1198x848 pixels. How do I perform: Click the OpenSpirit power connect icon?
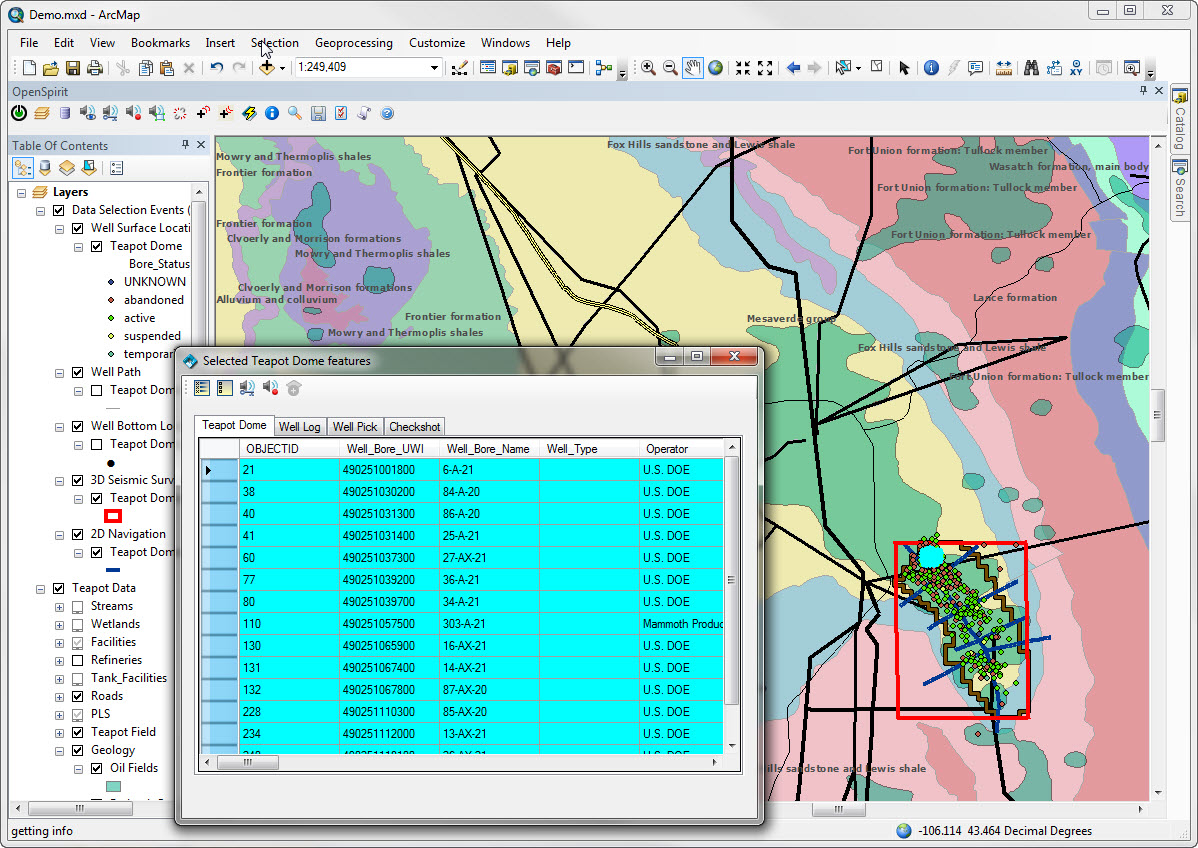(19, 114)
